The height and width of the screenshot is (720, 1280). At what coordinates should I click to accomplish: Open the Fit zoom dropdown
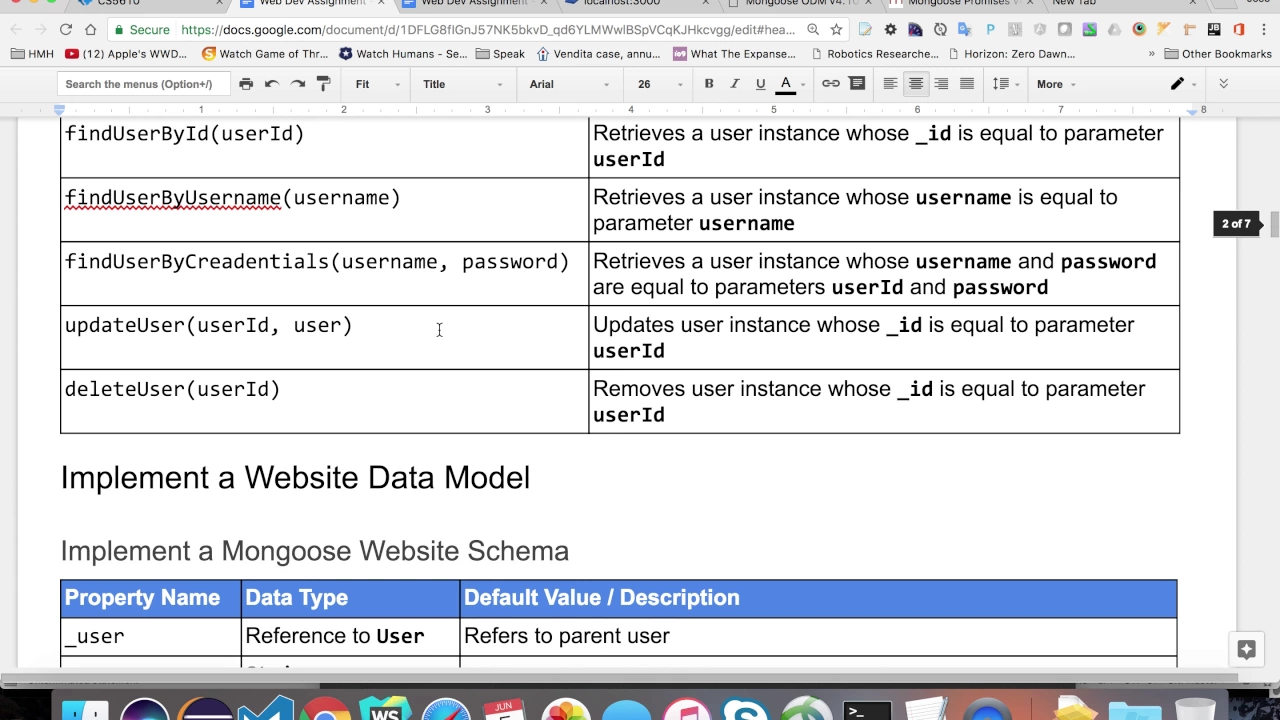[377, 84]
